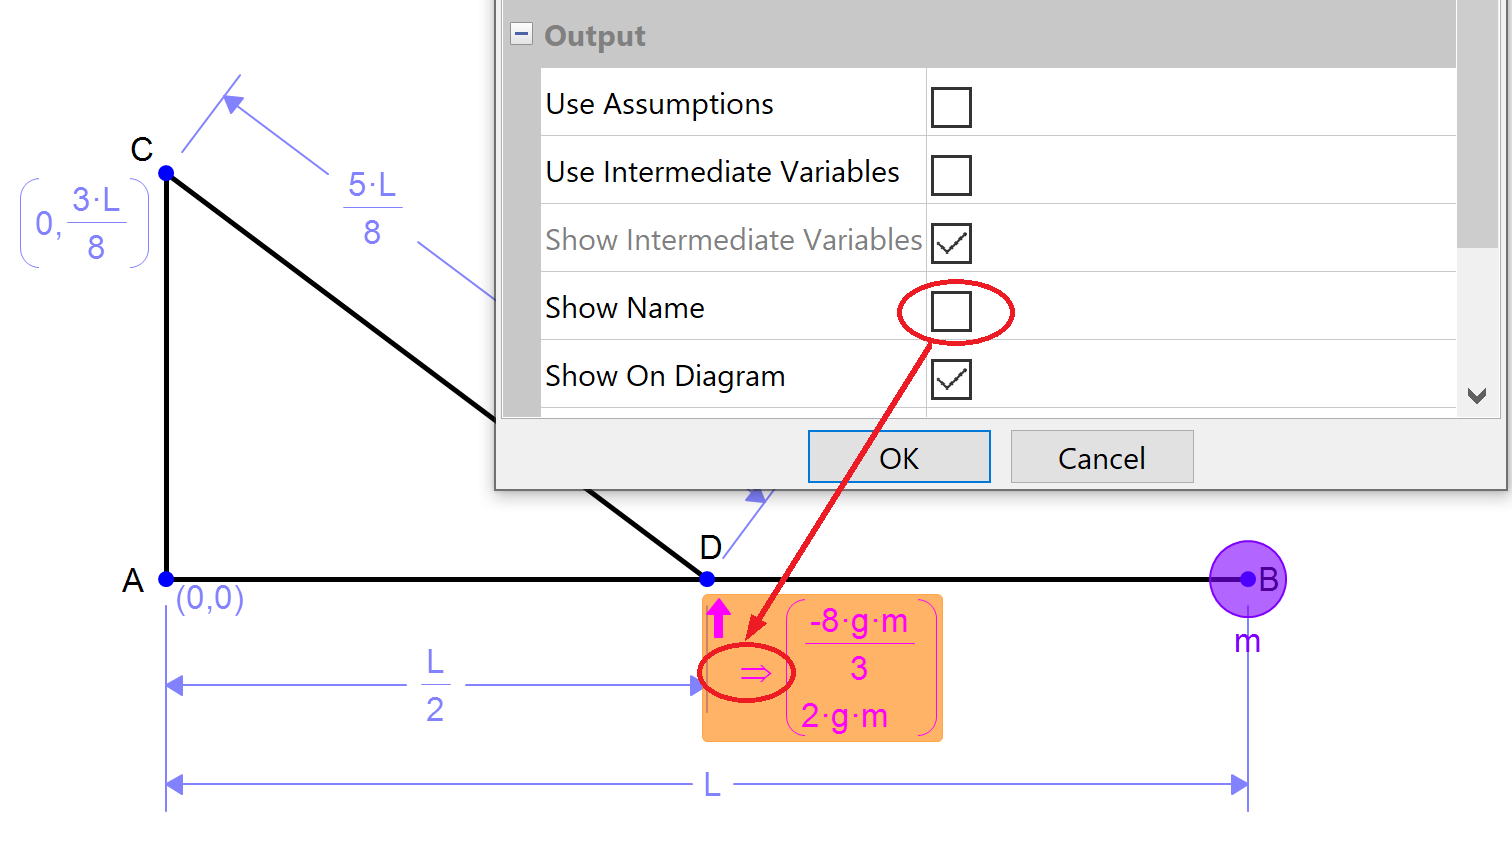Viewport: 1512px width, 860px height.
Task: Tick the Use Intermediate Variables checkbox
Action: coord(950,175)
